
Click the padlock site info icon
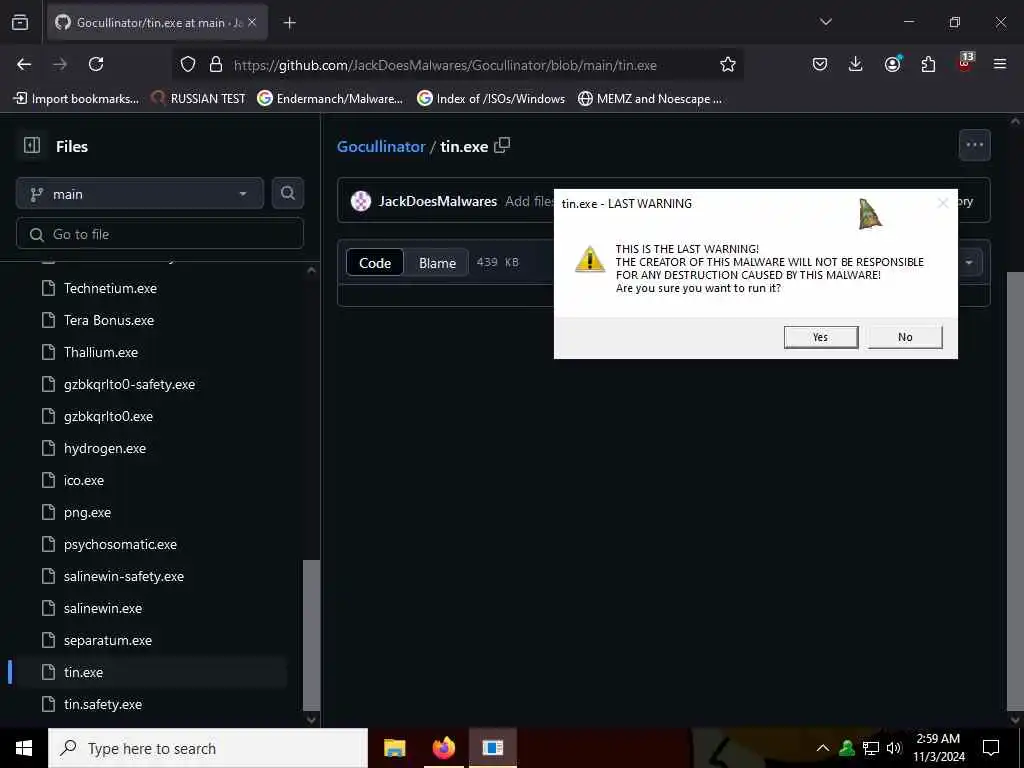[x=216, y=64]
